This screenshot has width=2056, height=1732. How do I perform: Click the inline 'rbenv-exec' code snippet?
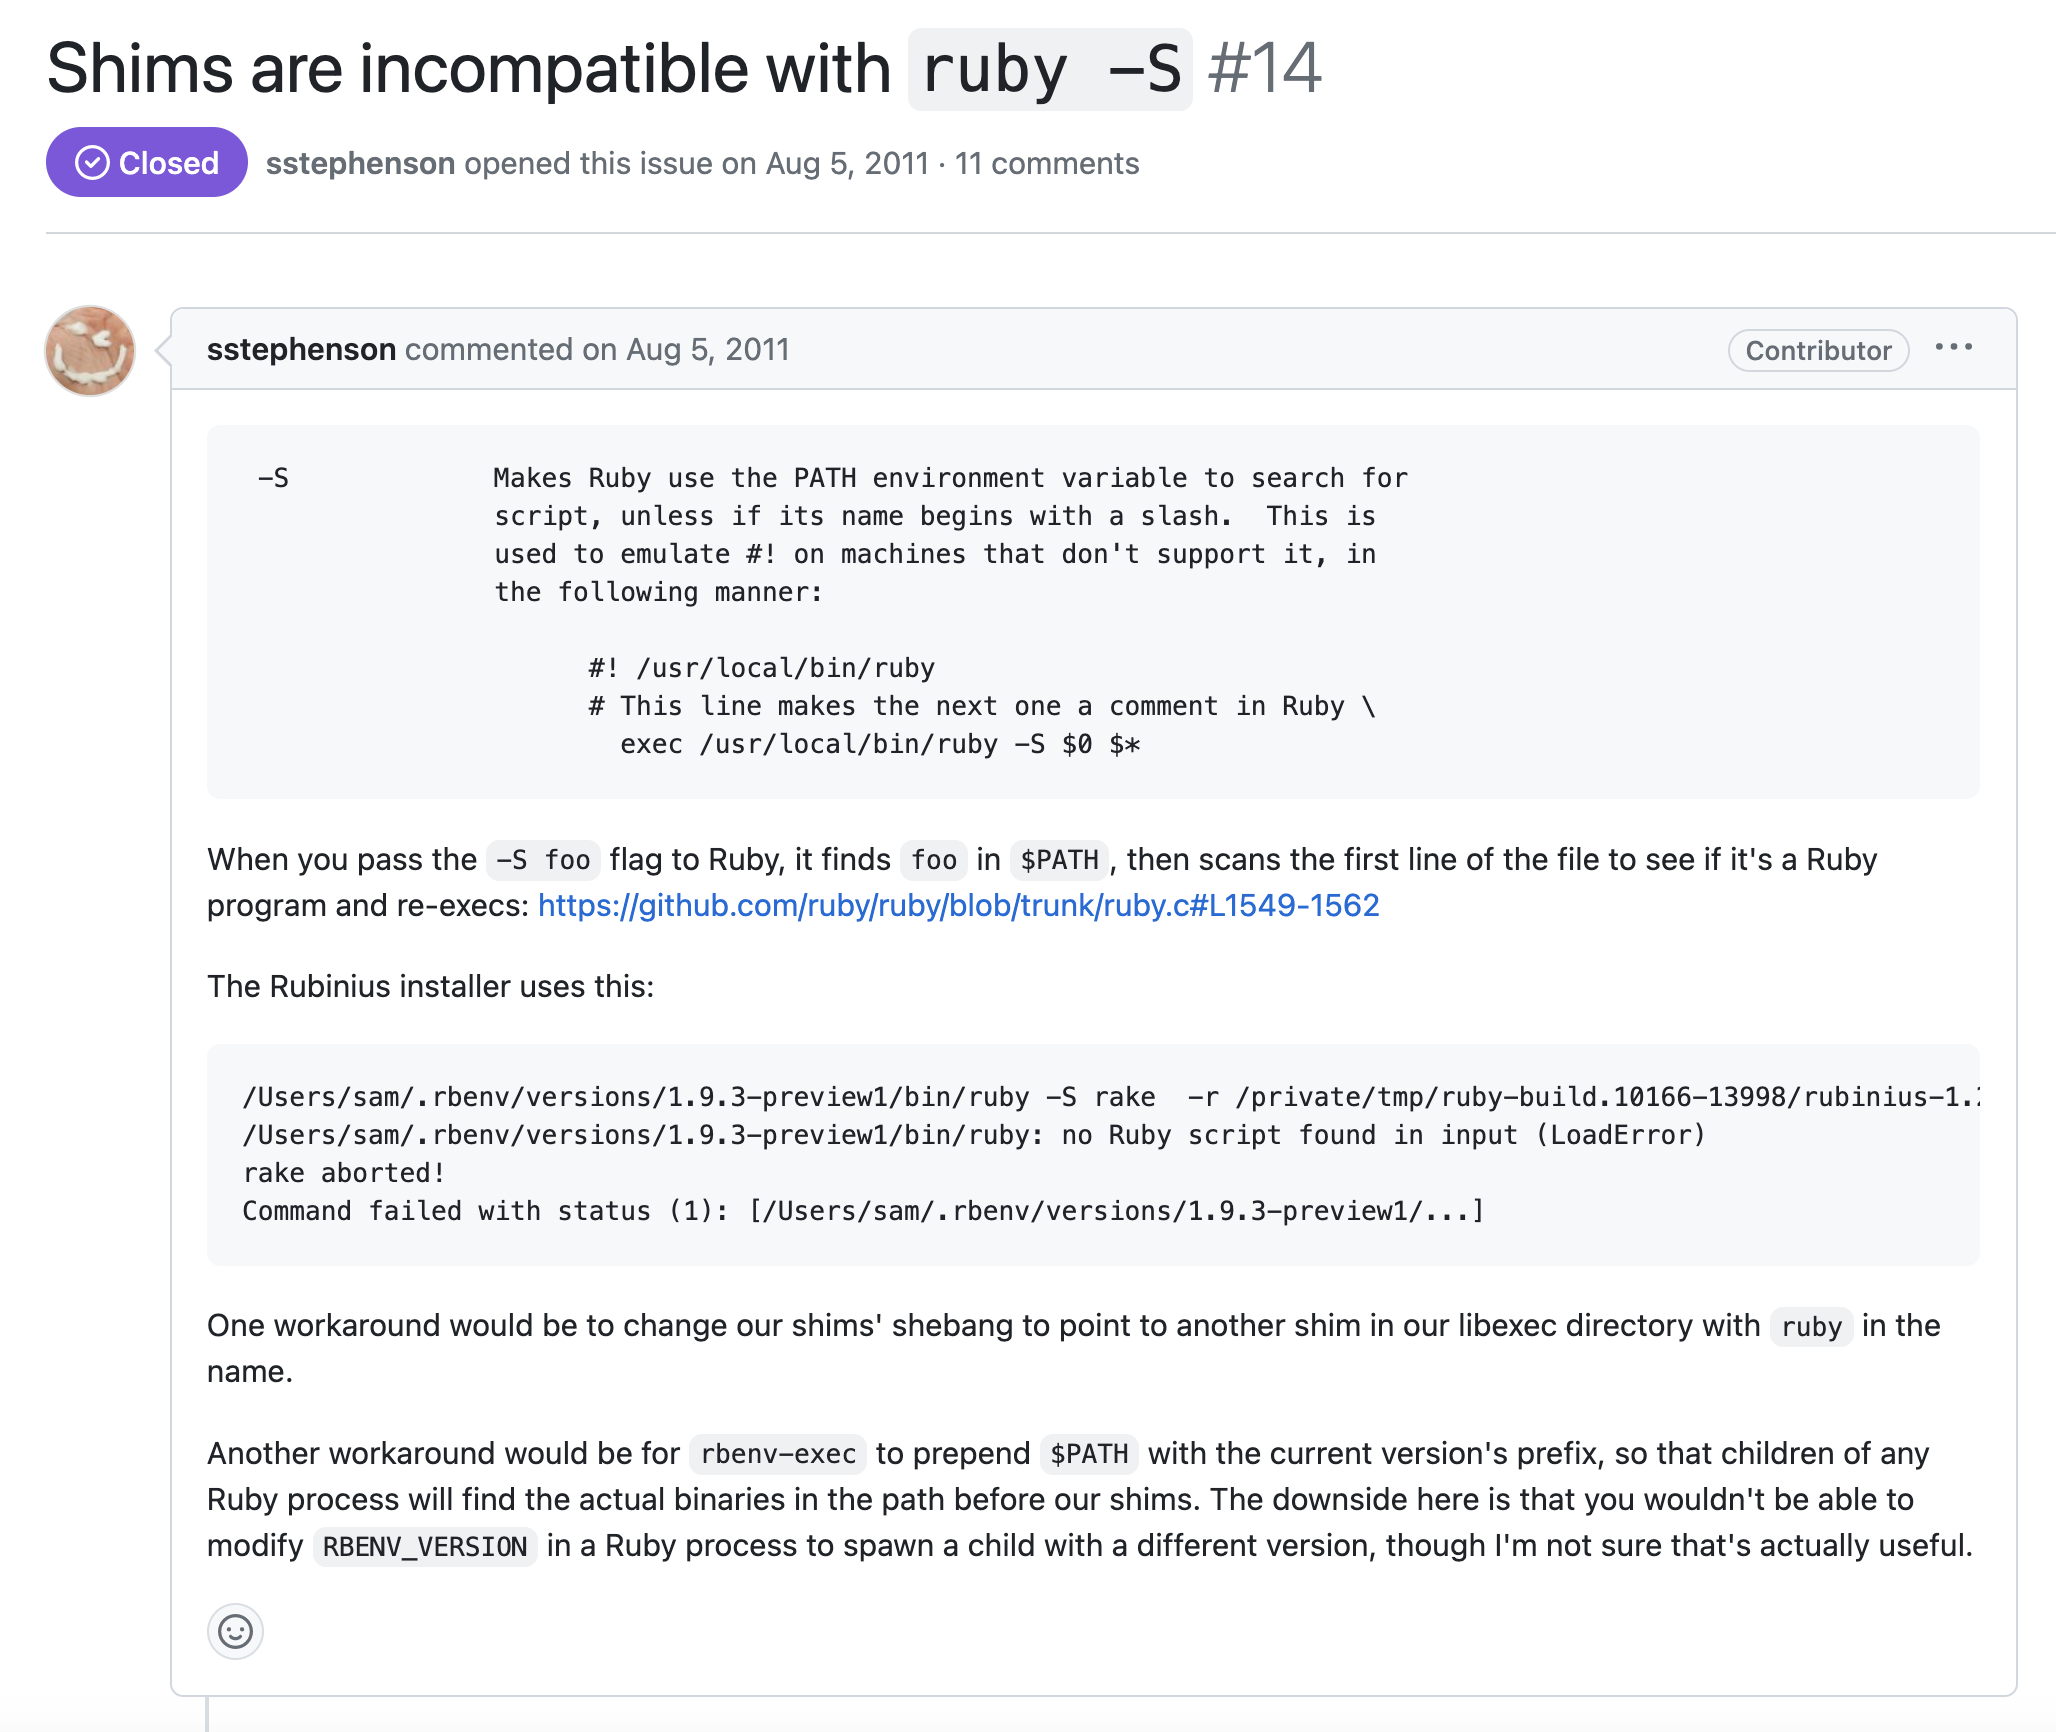778,1454
